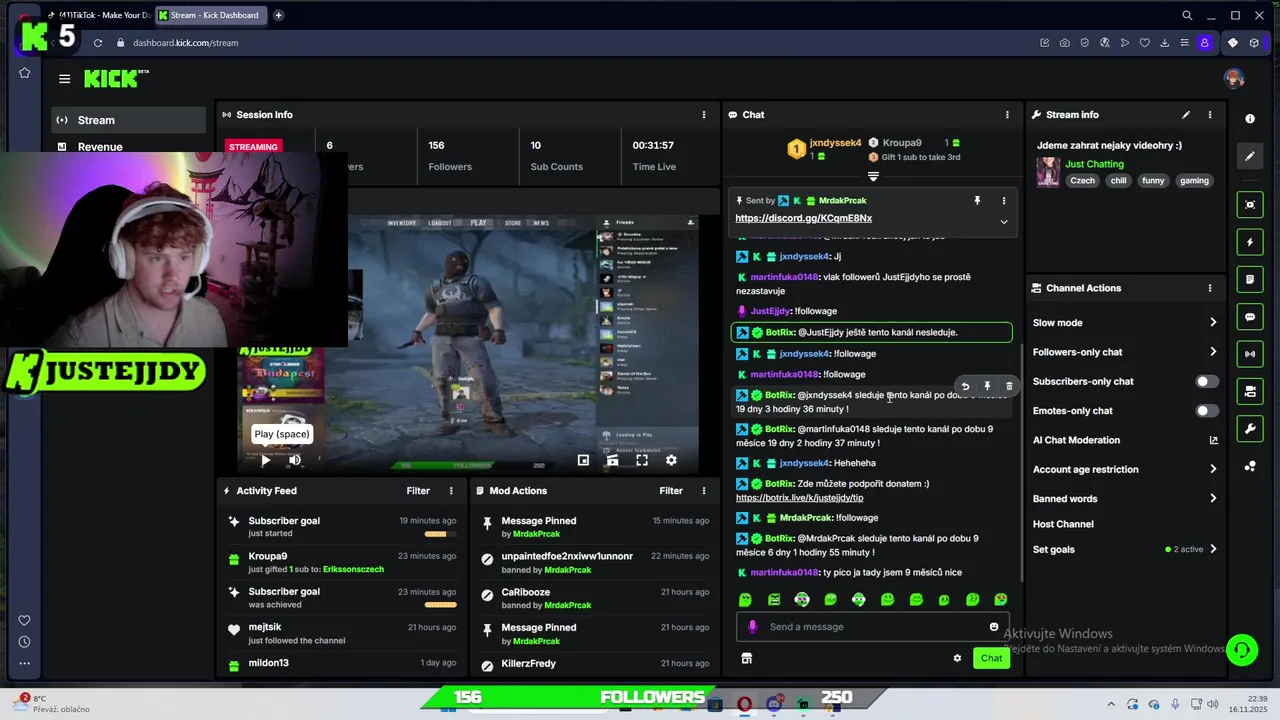The height and width of the screenshot is (720, 1280).
Task: Show hidden system tray icons
Action: (1110, 705)
